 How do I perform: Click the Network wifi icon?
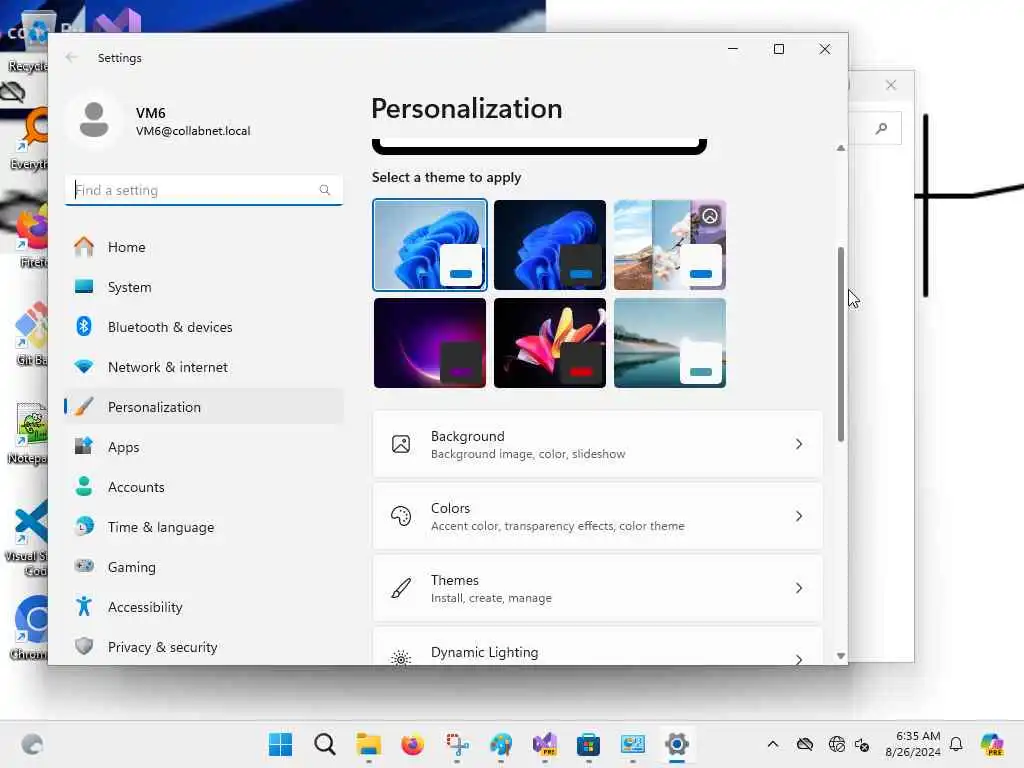(84, 366)
